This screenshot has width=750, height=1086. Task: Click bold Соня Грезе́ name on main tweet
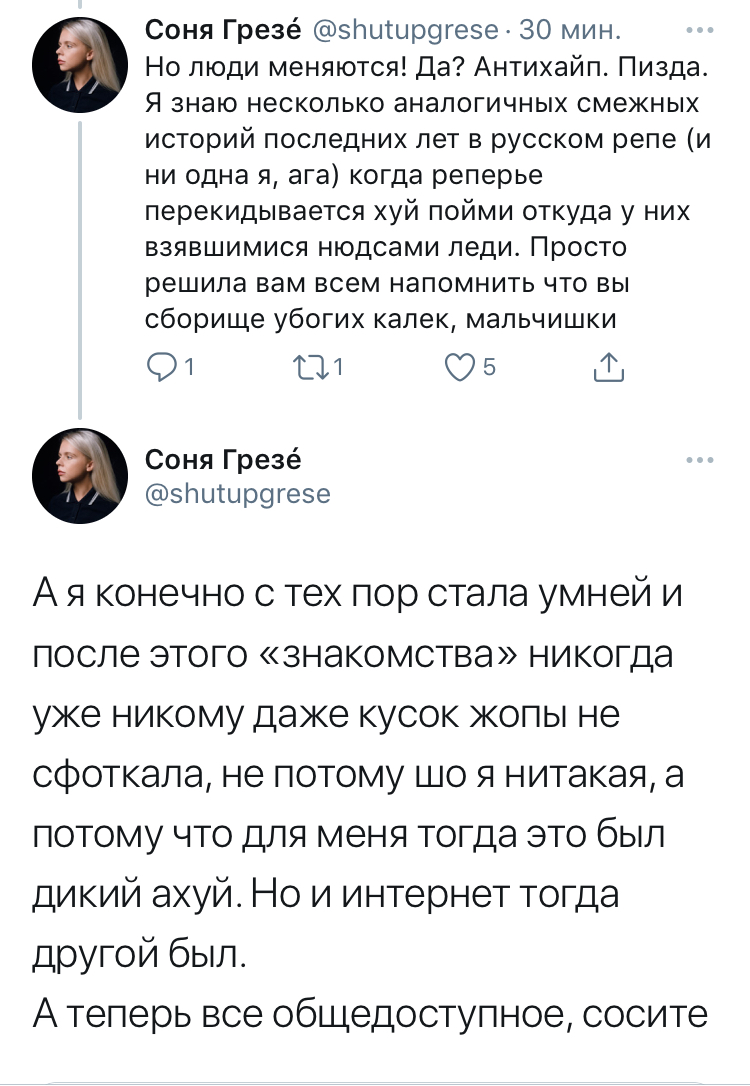(x=223, y=460)
